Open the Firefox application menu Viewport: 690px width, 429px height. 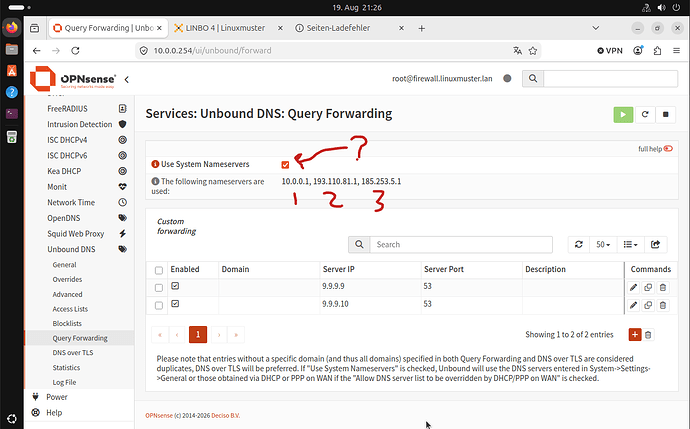[x=676, y=51]
